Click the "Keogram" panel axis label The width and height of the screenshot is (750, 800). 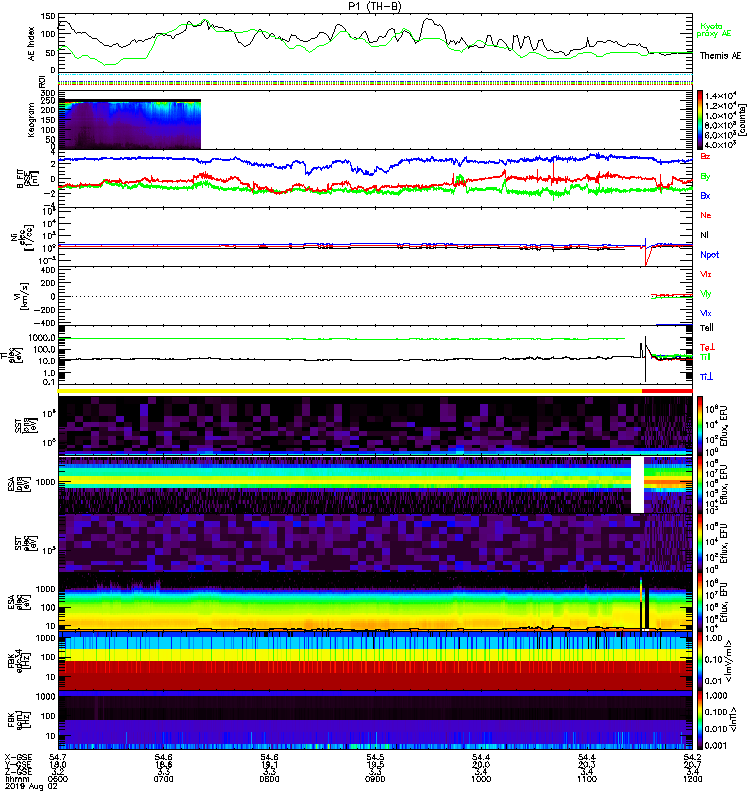(32, 120)
